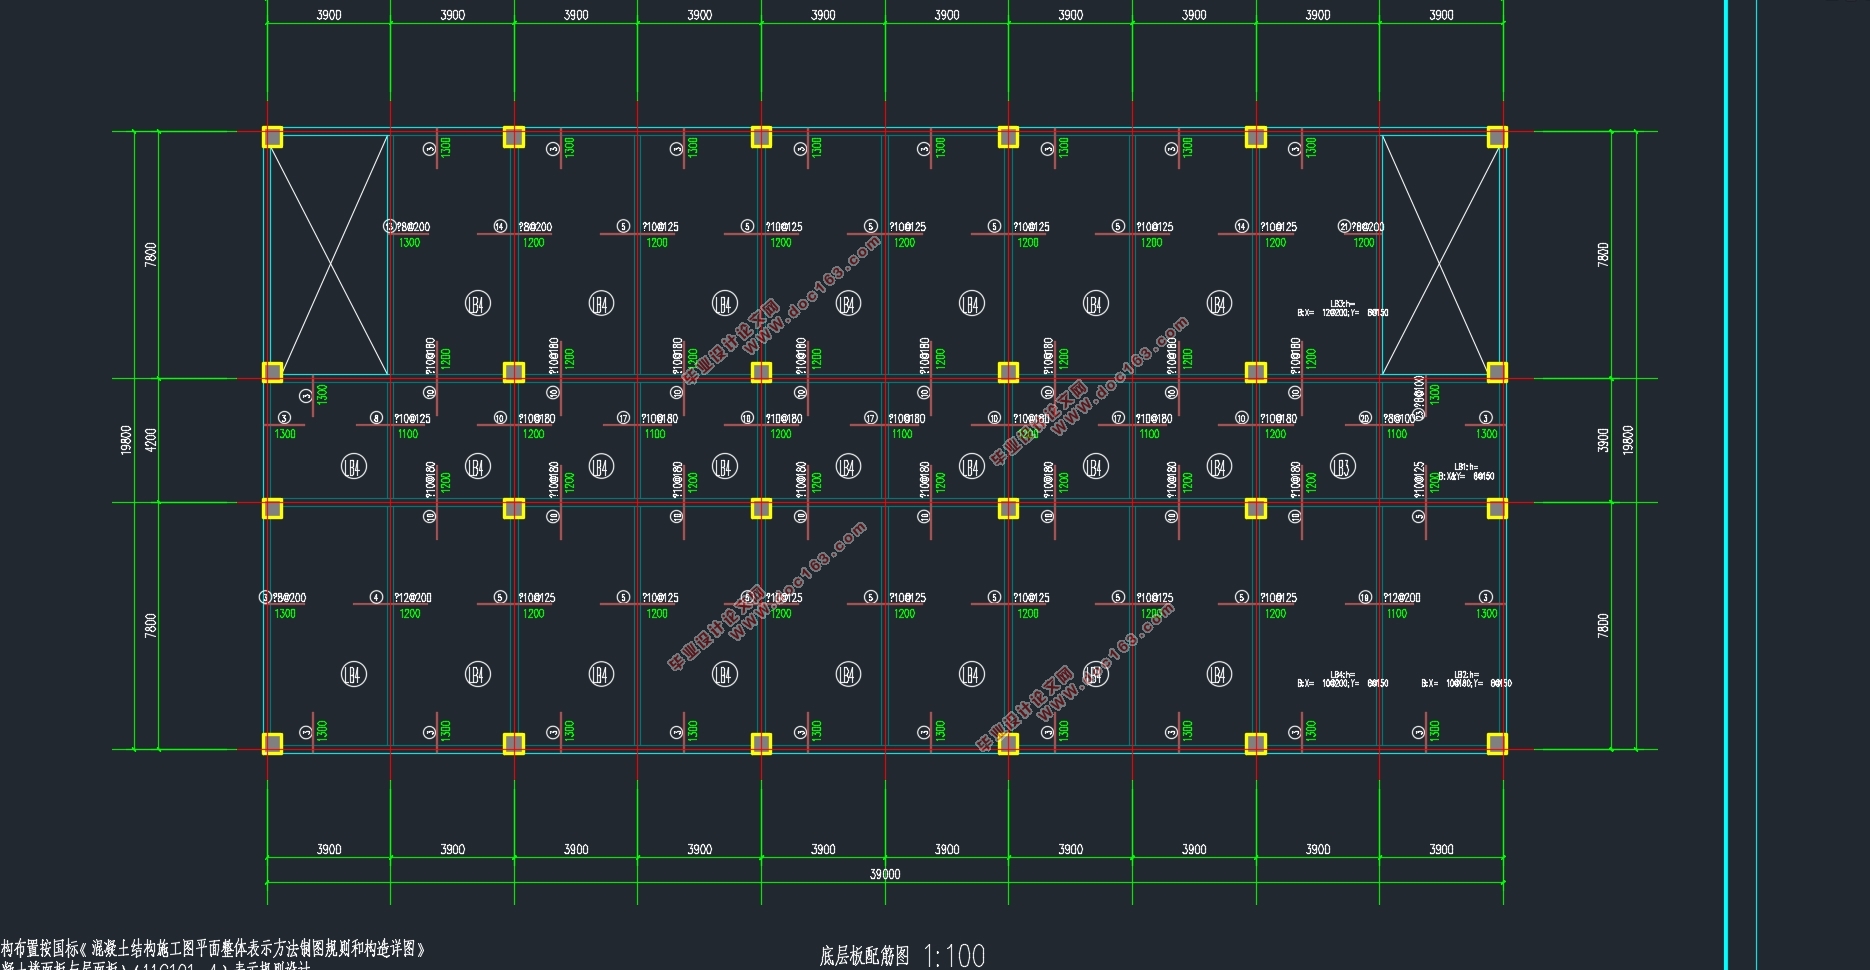Click the circled 21 rebar marker
The height and width of the screenshot is (970, 1870).
[x=1344, y=227]
